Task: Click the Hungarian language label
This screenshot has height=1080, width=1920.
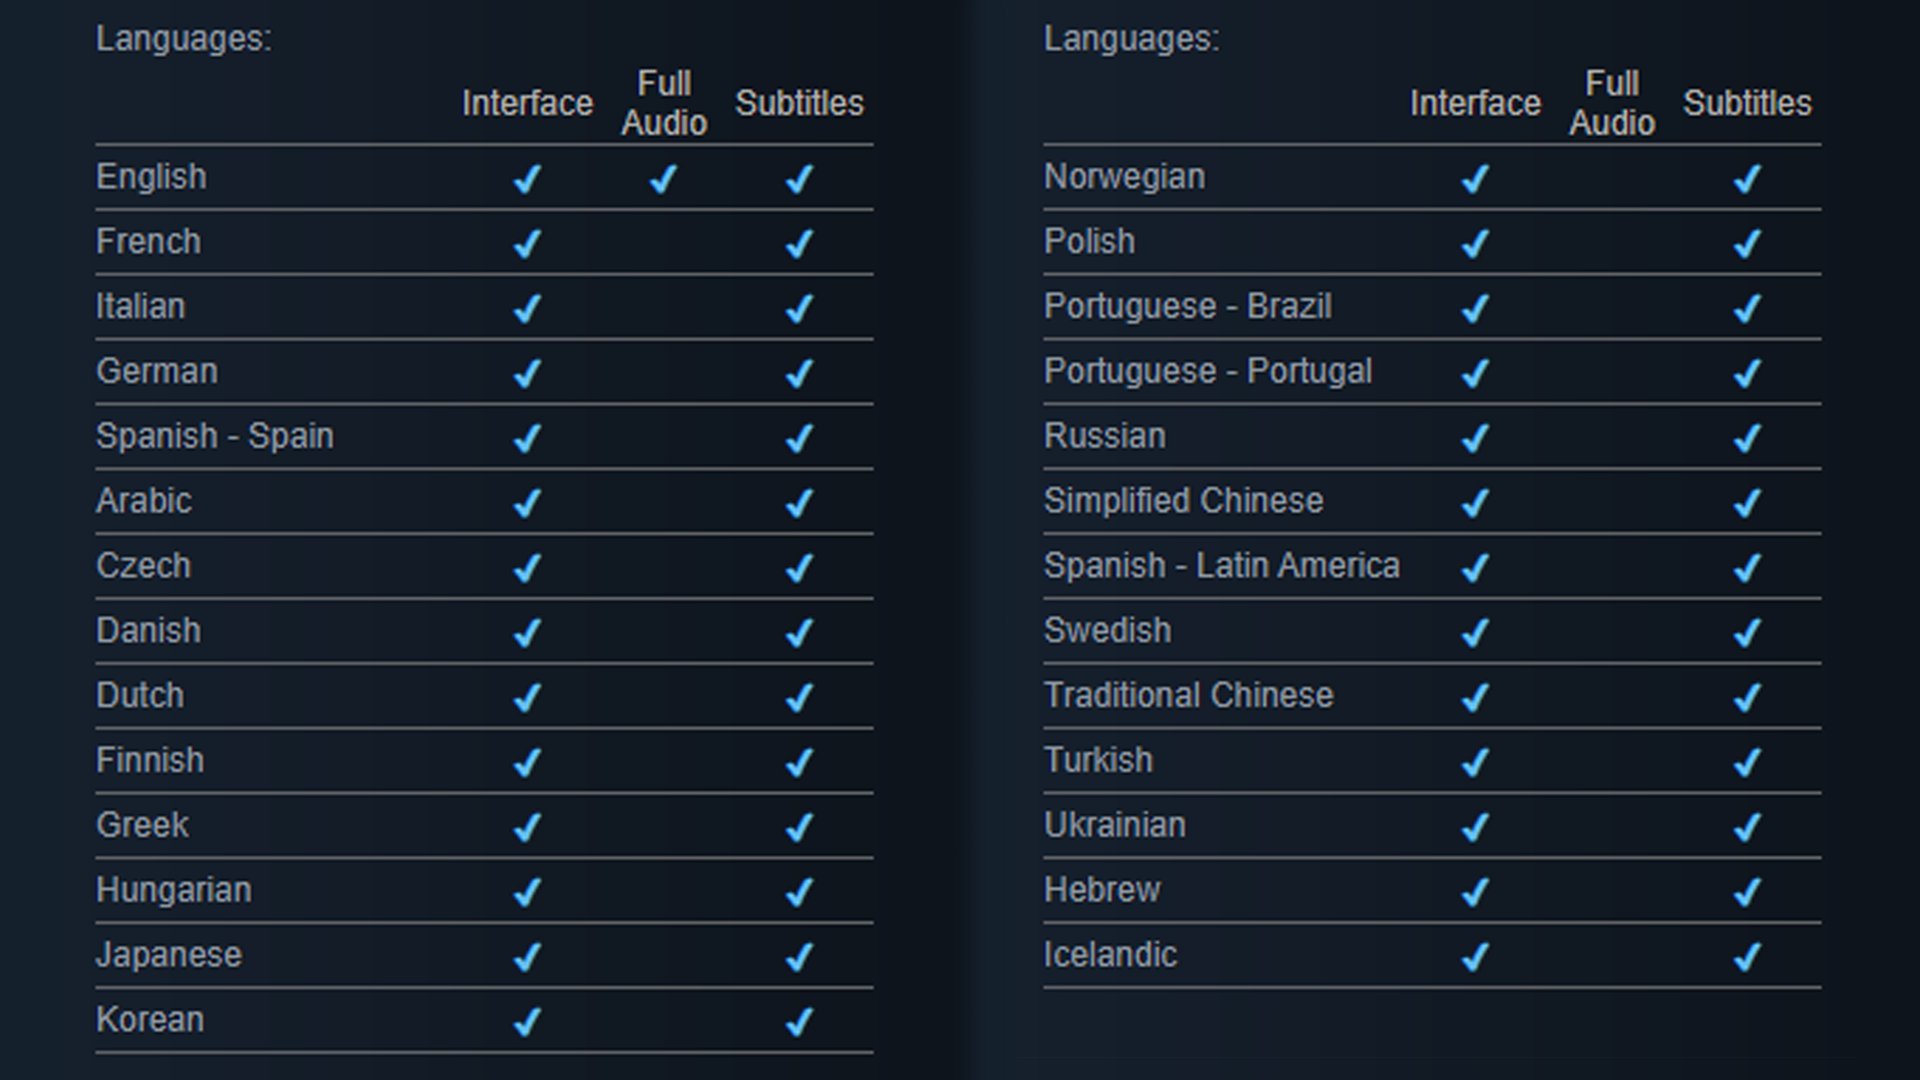Action: (x=174, y=890)
